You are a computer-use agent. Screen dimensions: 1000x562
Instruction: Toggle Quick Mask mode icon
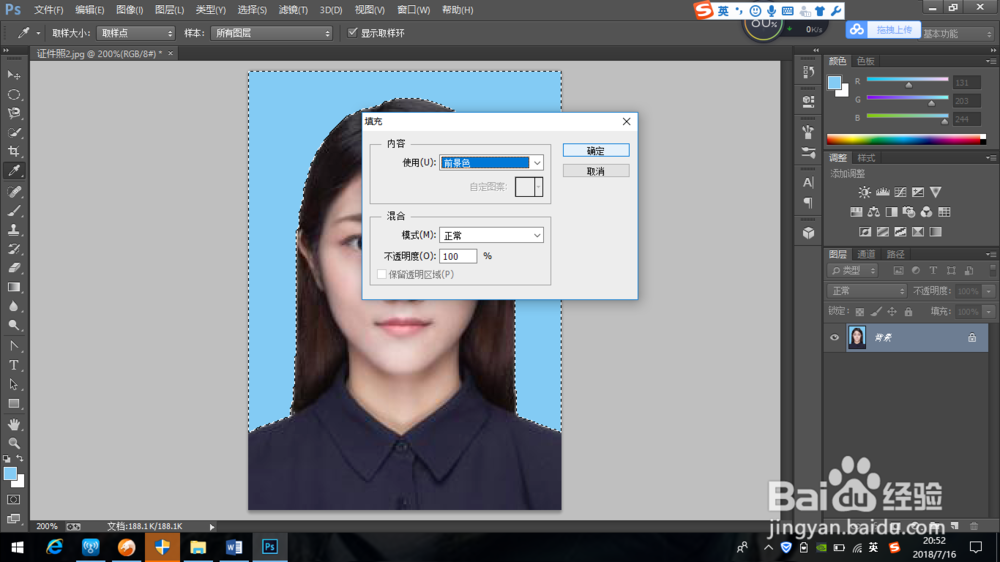point(13,499)
